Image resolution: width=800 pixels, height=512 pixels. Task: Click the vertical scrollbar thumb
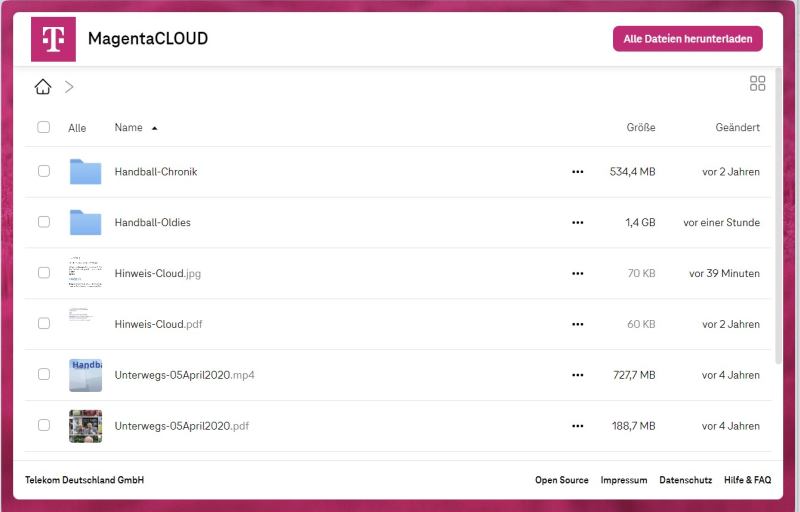click(779, 216)
